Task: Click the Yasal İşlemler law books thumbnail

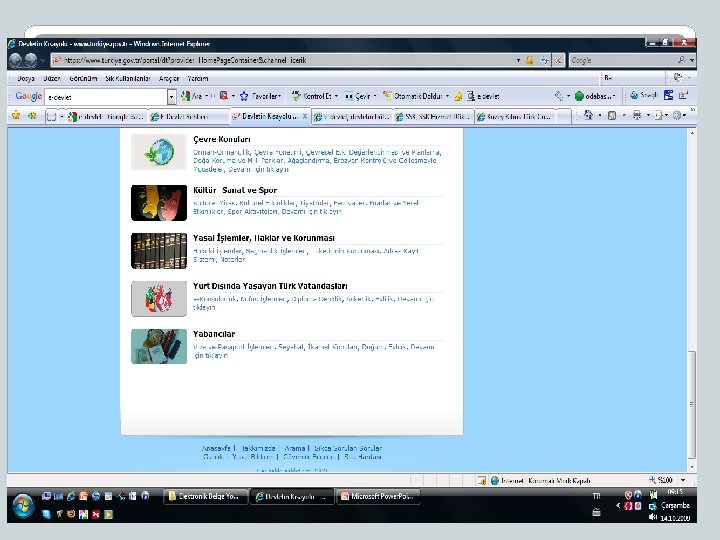Action: [159, 251]
